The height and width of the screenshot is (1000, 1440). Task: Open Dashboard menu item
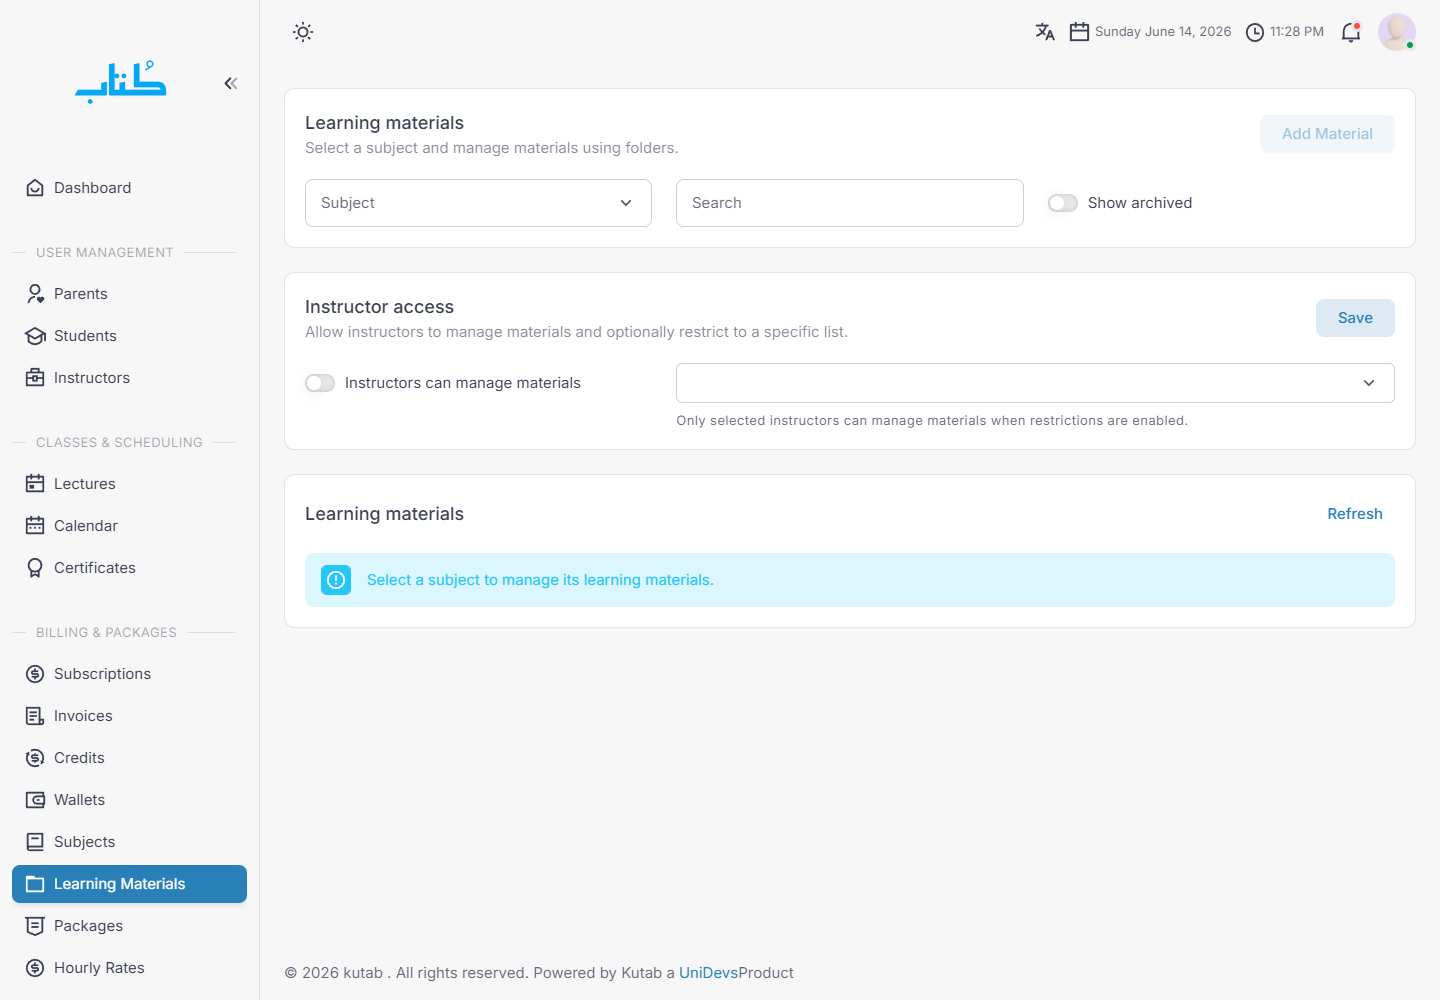pos(129,188)
